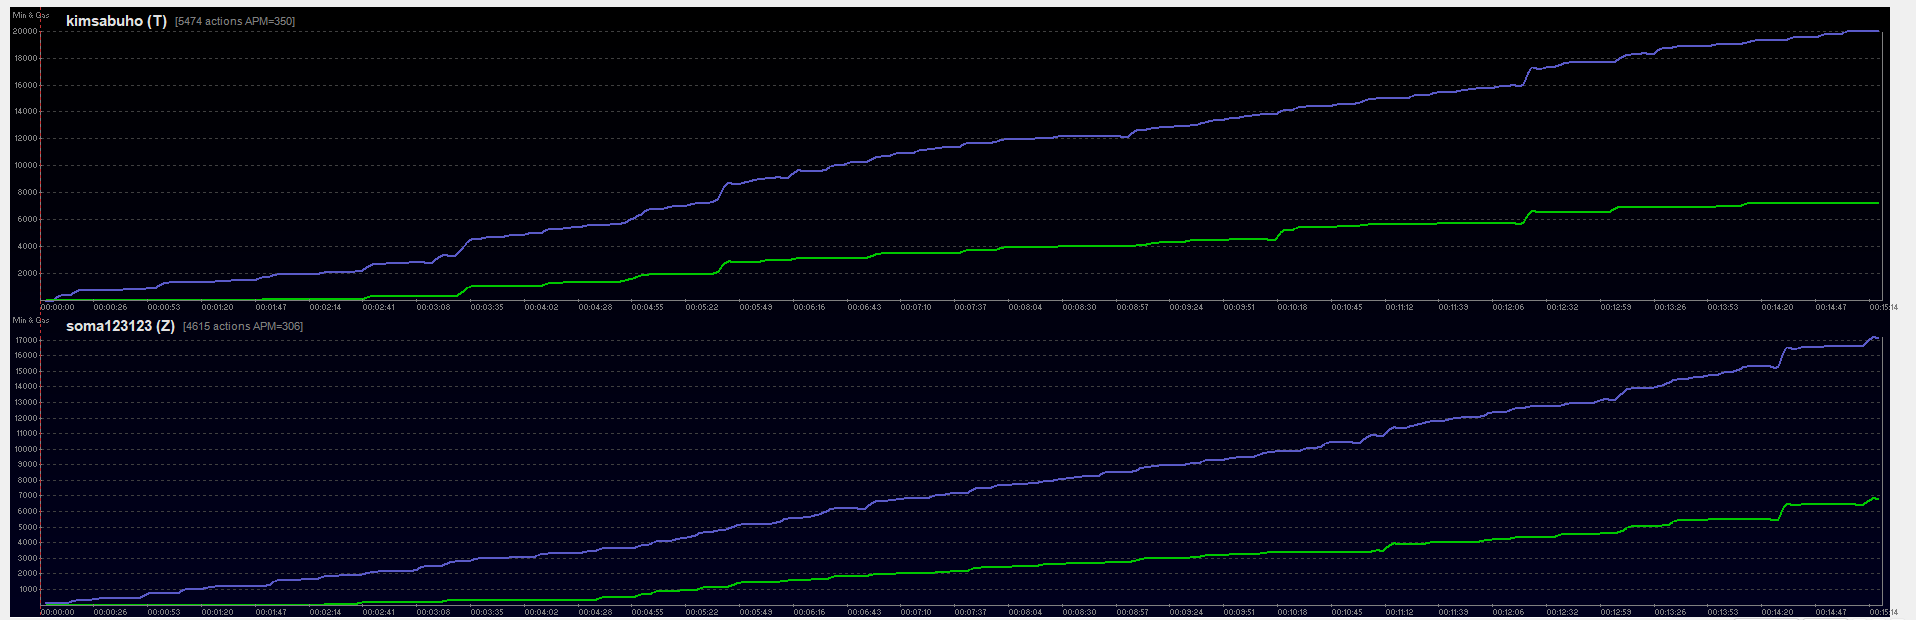Viewport: 1916px width, 620px height.
Task: Click the "00:00:26" time label under kimsabuho's chart
Action: click(x=110, y=307)
